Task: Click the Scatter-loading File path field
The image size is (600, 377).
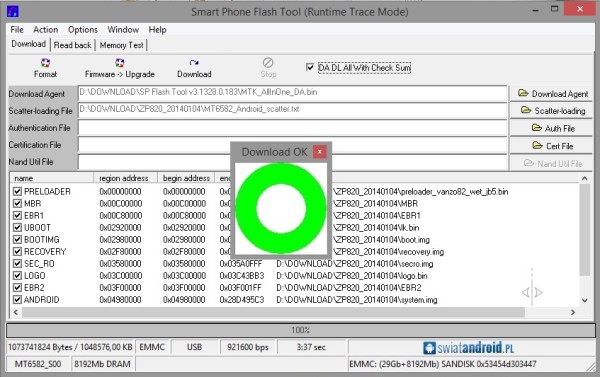Action: [293, 110]
